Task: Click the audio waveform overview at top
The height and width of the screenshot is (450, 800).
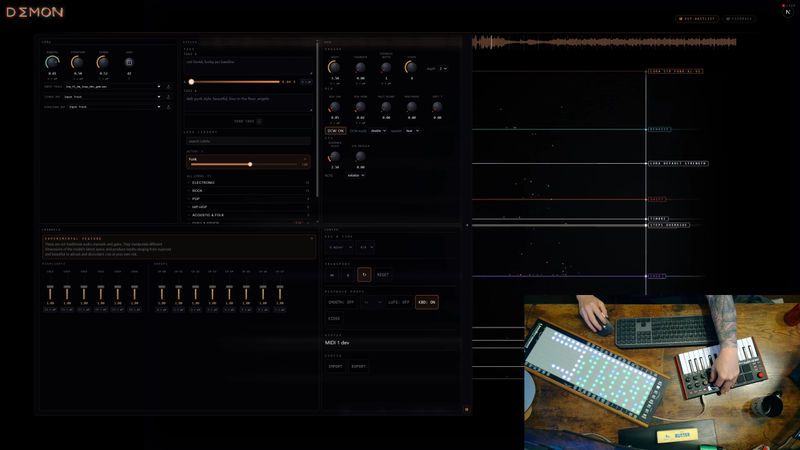Action: pyautogui.click(x=604, y=42)
